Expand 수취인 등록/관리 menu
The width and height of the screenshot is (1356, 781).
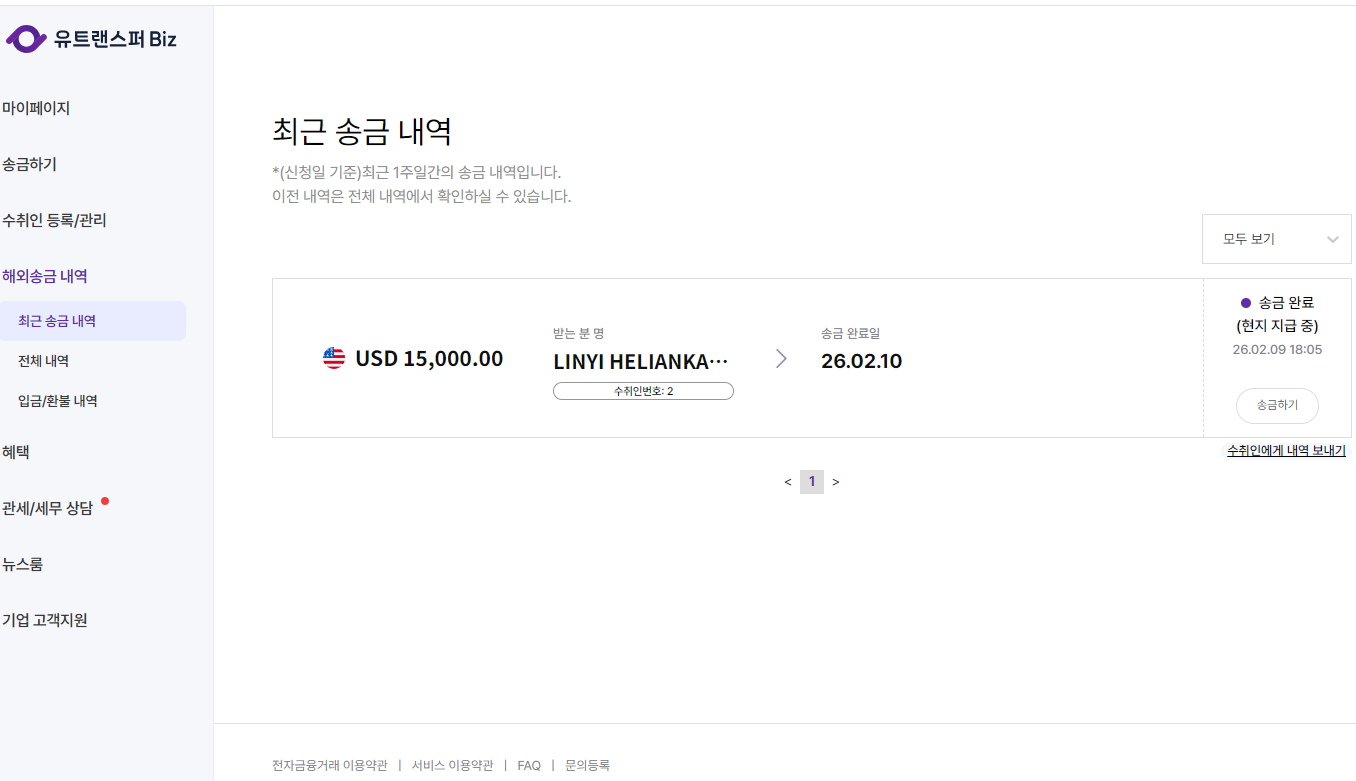54,220
